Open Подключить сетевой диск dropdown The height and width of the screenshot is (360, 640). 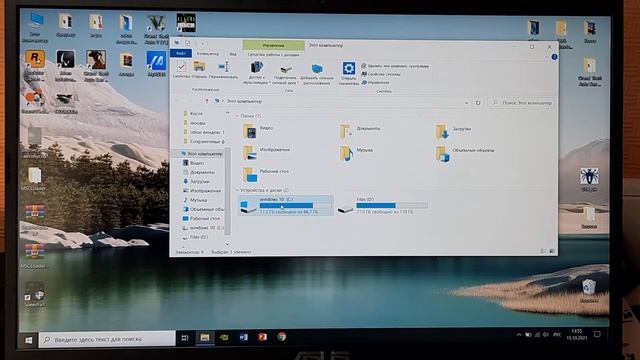[285, 73]
